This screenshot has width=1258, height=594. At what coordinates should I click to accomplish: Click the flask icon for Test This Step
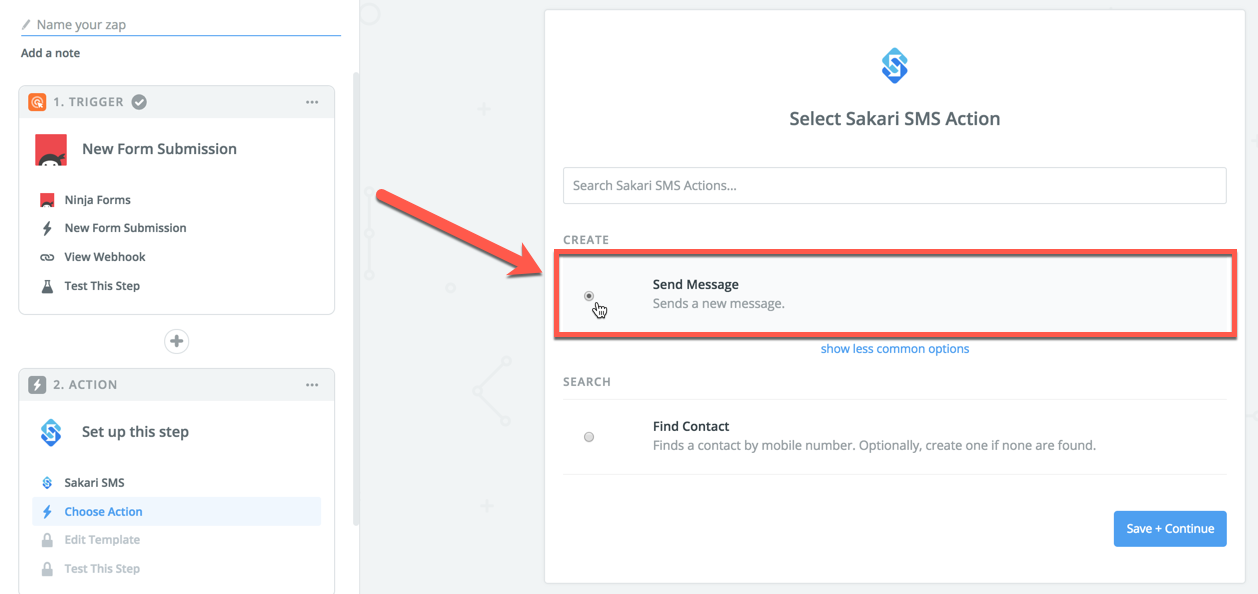(x=47, y=286)
